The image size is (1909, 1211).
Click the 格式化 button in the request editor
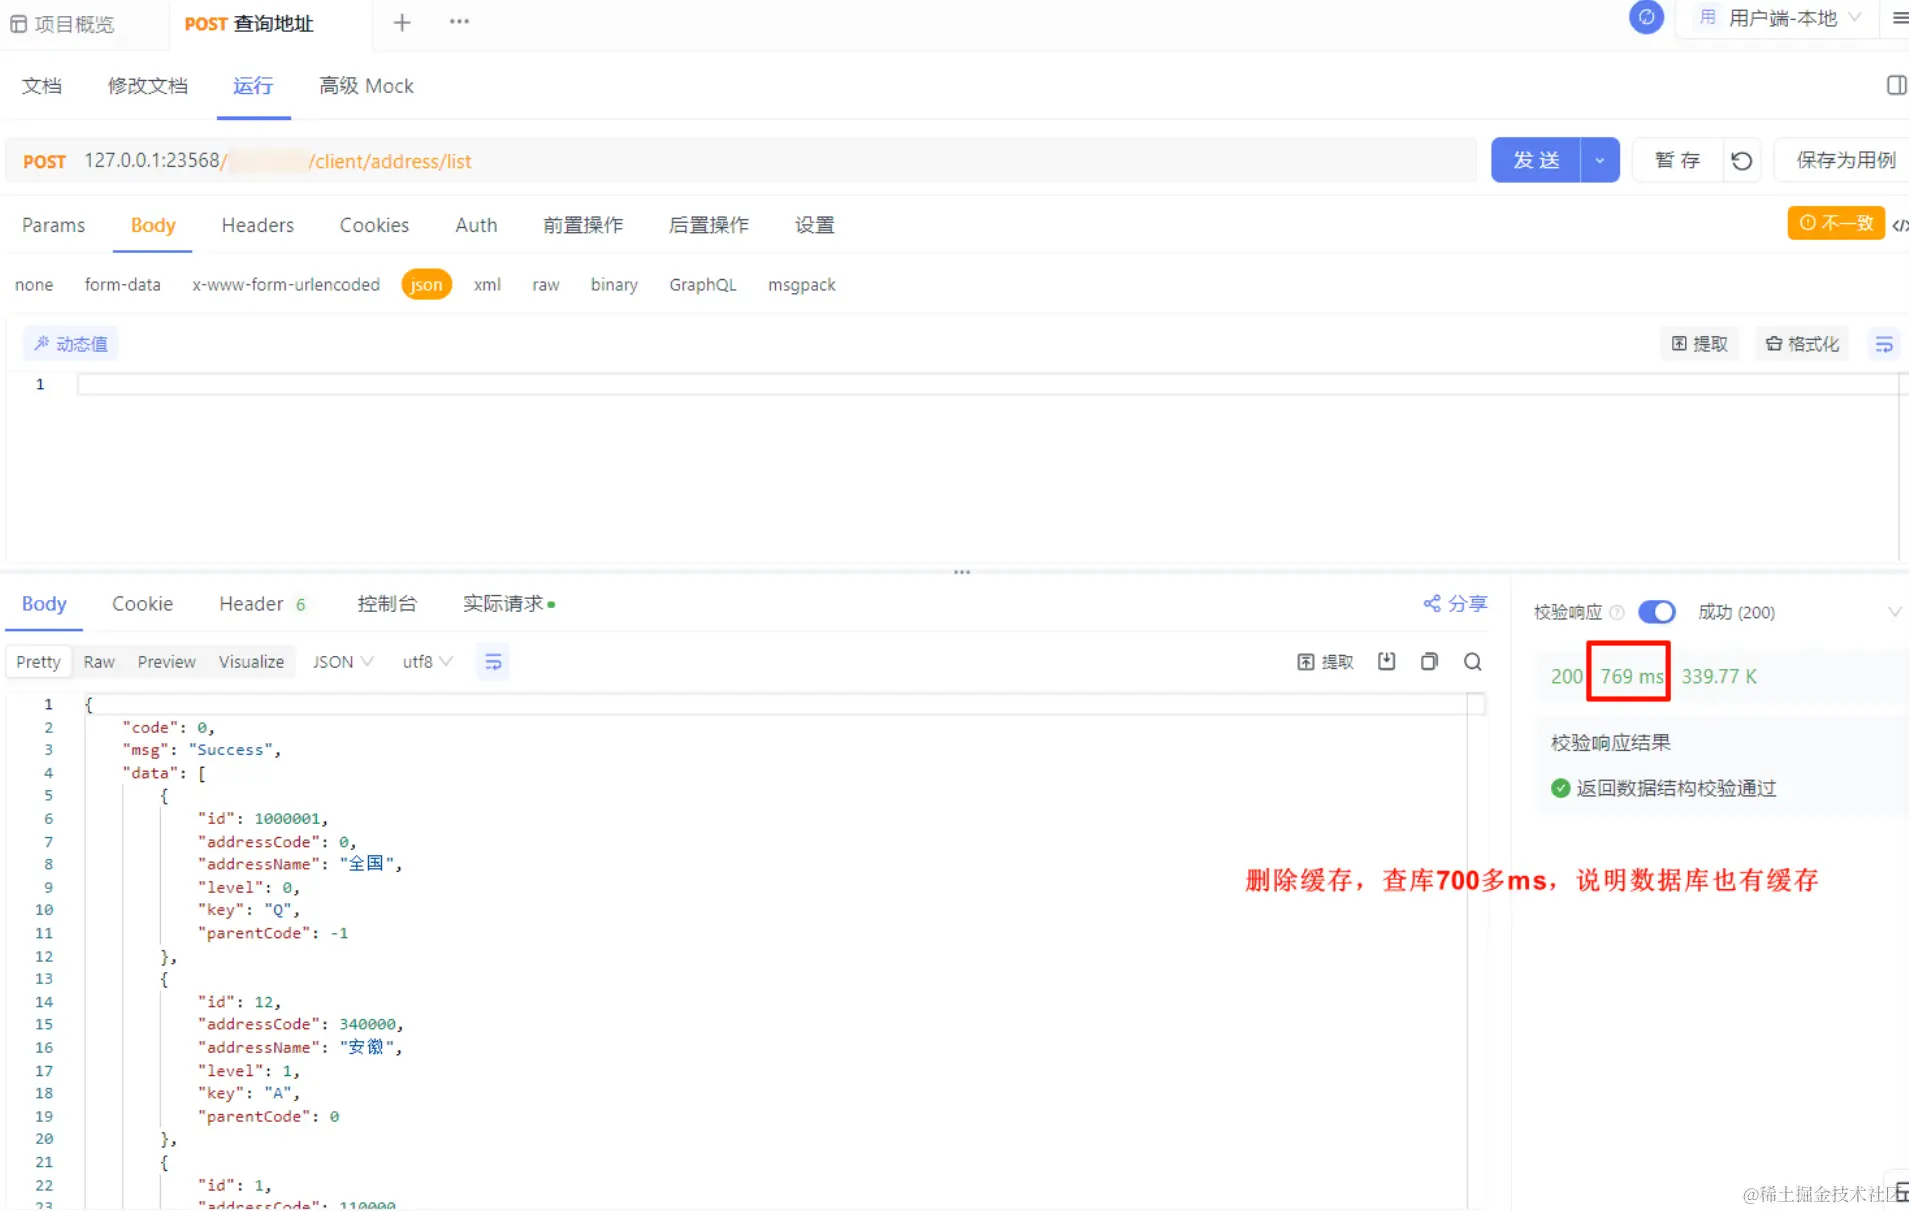(1802, 344)
